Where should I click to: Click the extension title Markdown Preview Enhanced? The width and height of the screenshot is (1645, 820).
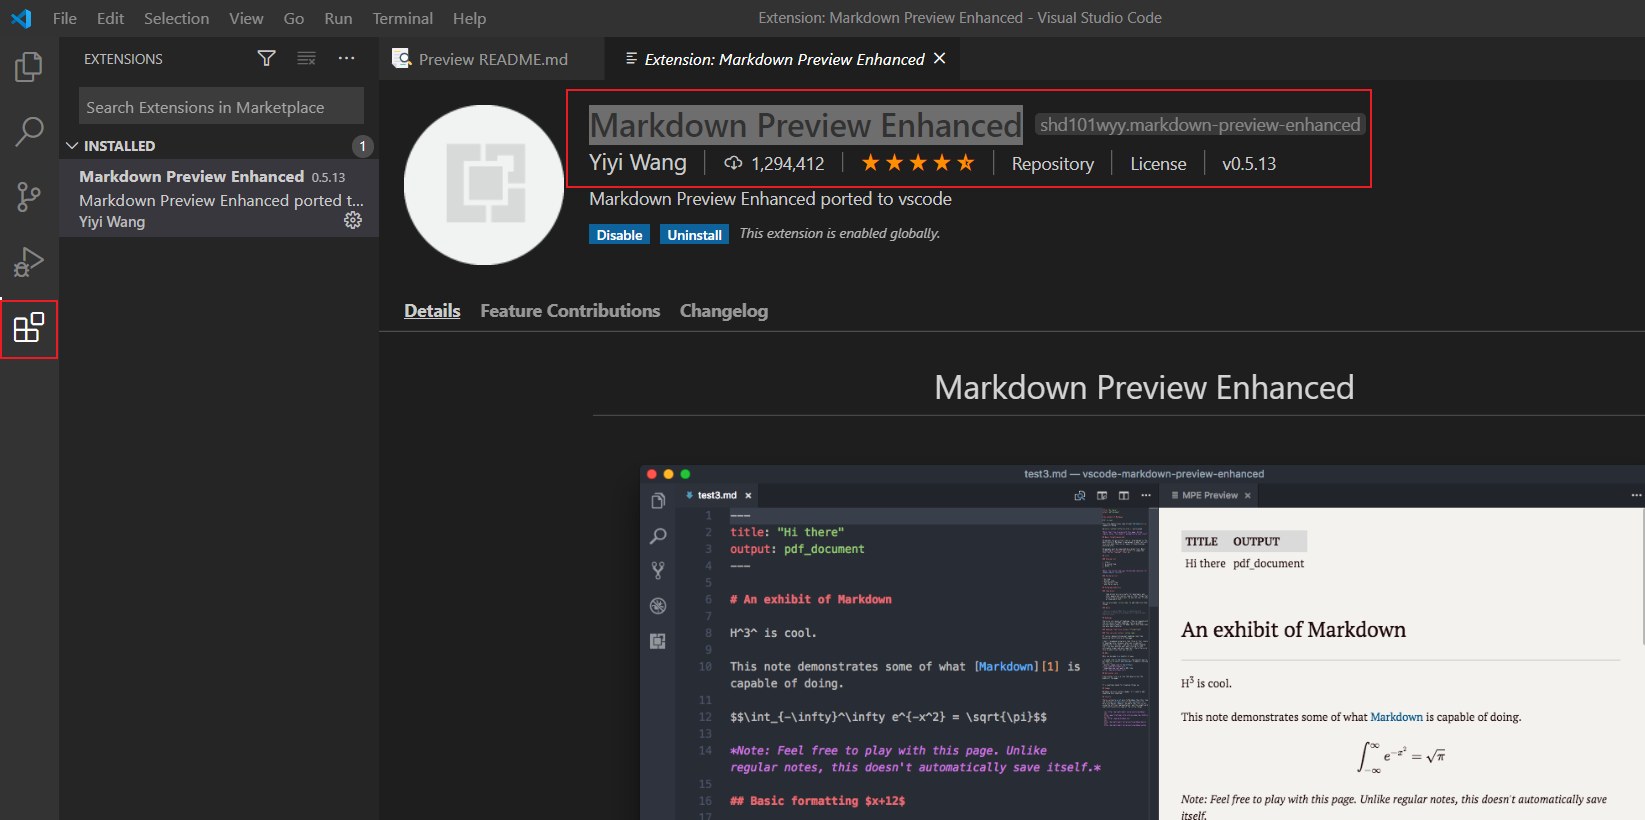[805, 125]
